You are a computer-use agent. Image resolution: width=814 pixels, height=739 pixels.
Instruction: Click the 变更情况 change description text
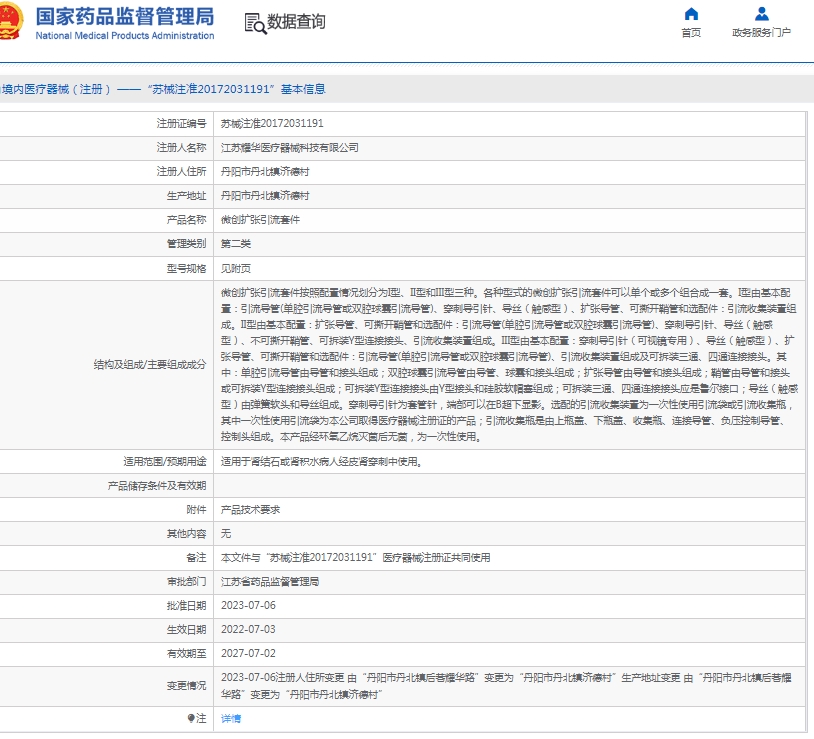[x=506, y=686]
